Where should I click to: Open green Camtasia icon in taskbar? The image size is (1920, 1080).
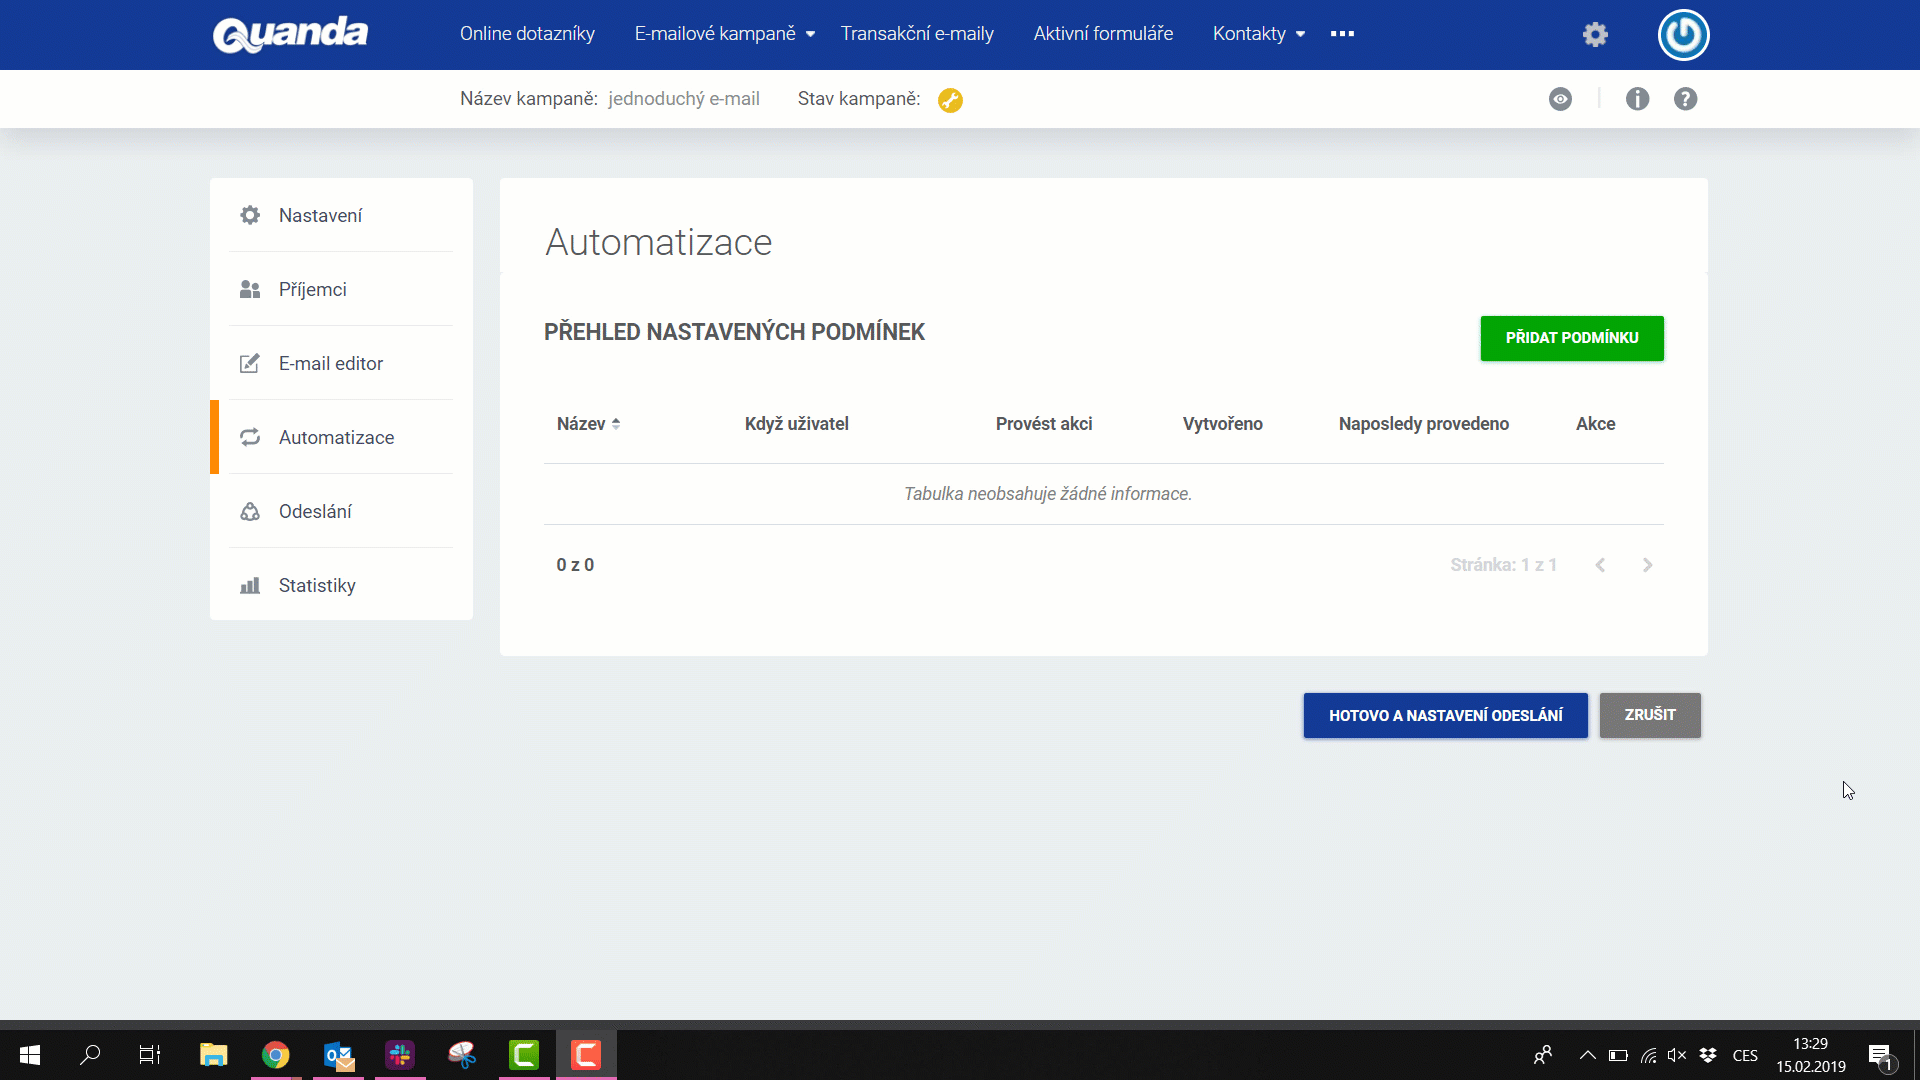pos(524,1055)
